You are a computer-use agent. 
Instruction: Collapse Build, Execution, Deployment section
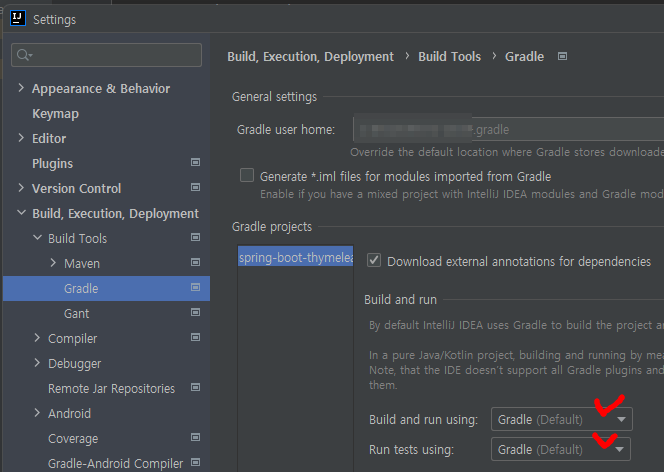pyautogui.click(x=21, y=213)
